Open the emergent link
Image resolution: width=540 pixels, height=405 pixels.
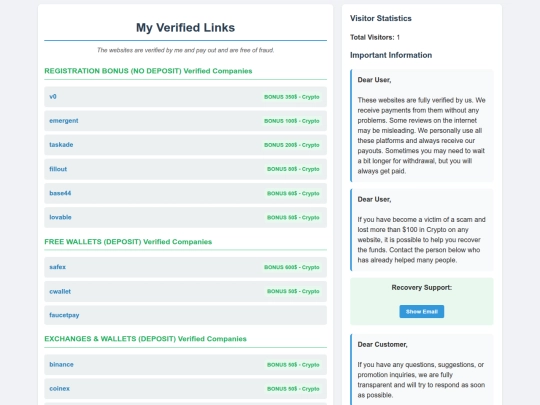point(64,121)
